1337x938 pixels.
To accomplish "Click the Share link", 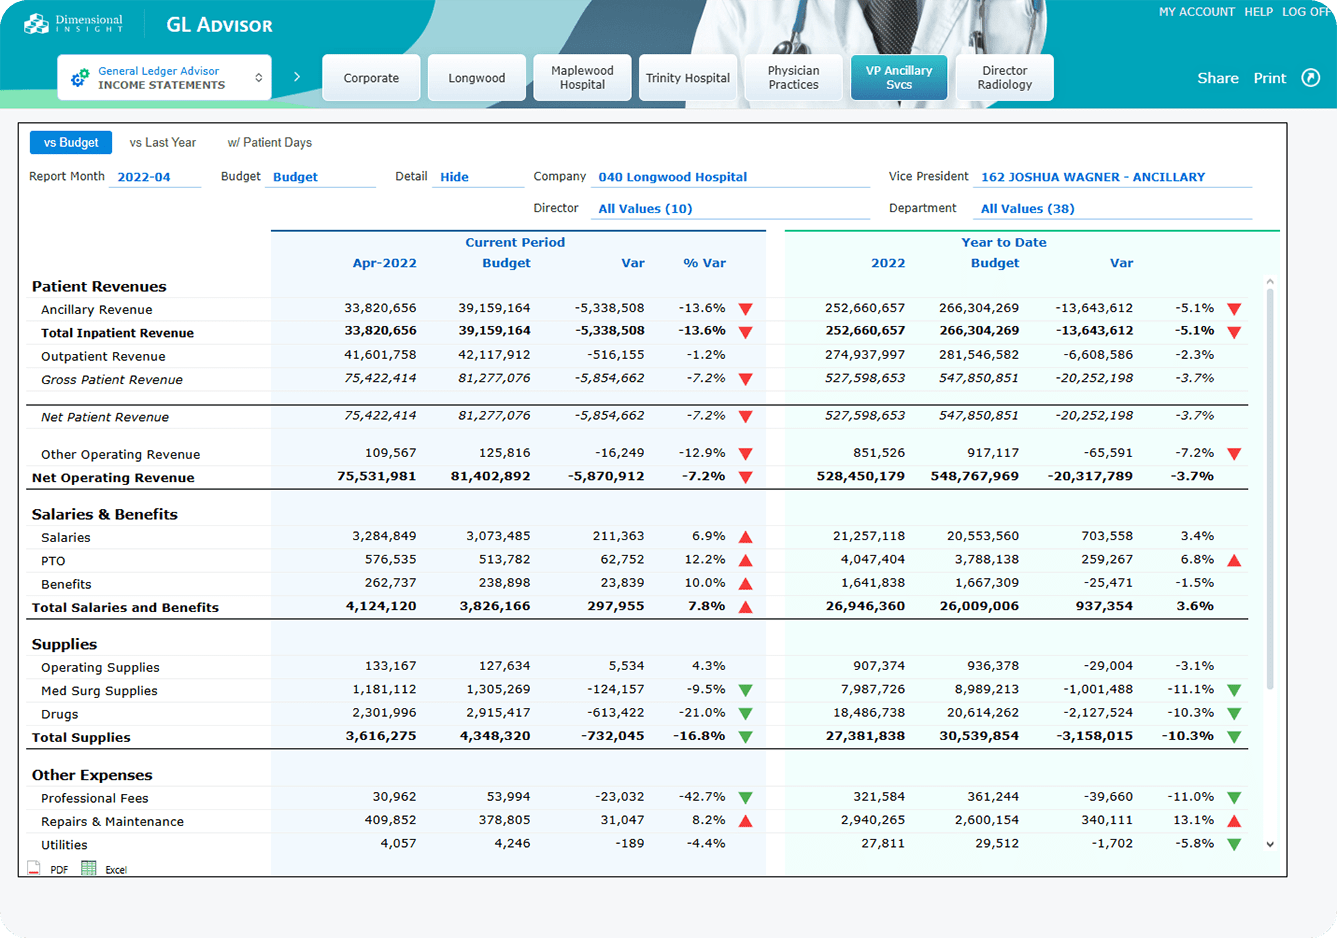I will (x=1217, y=78).
